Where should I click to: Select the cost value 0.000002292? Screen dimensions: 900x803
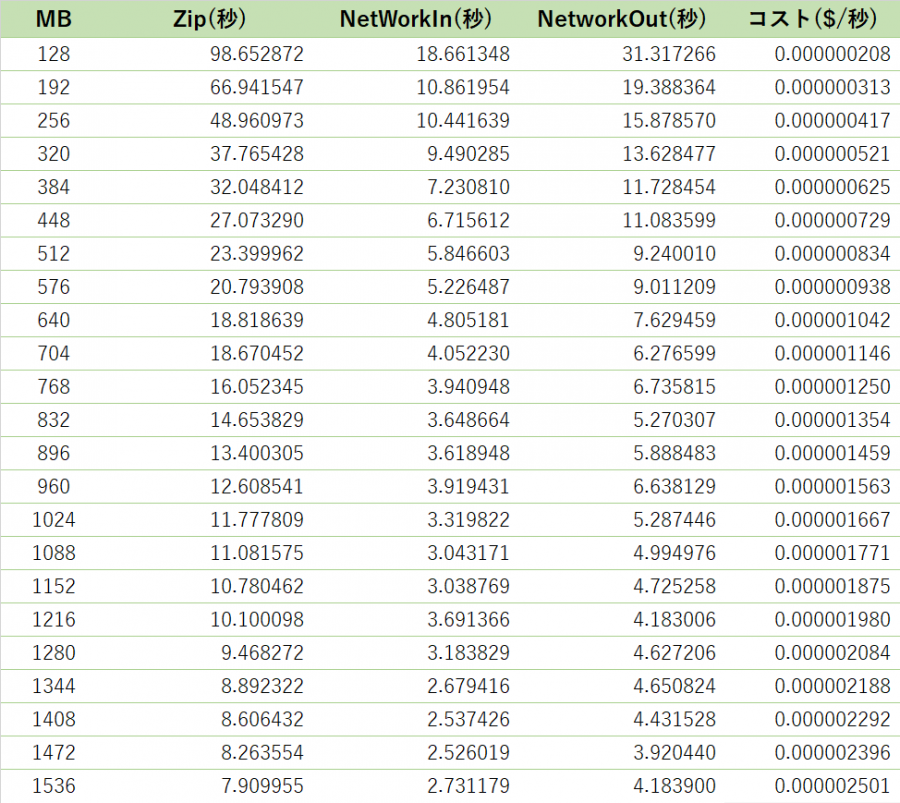(832, 720)
